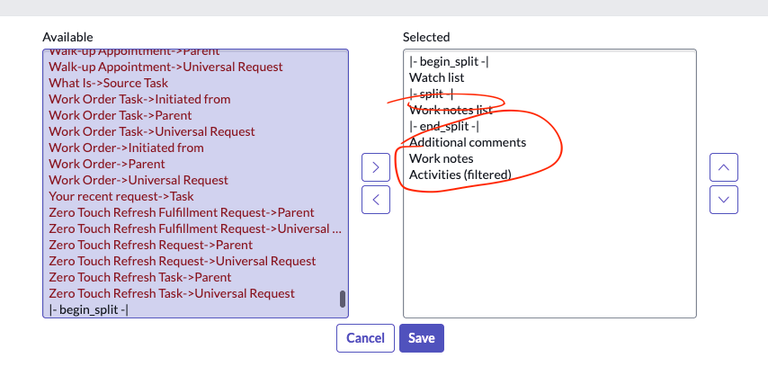Click the add-to-selected right arrow button

(376, 168)
